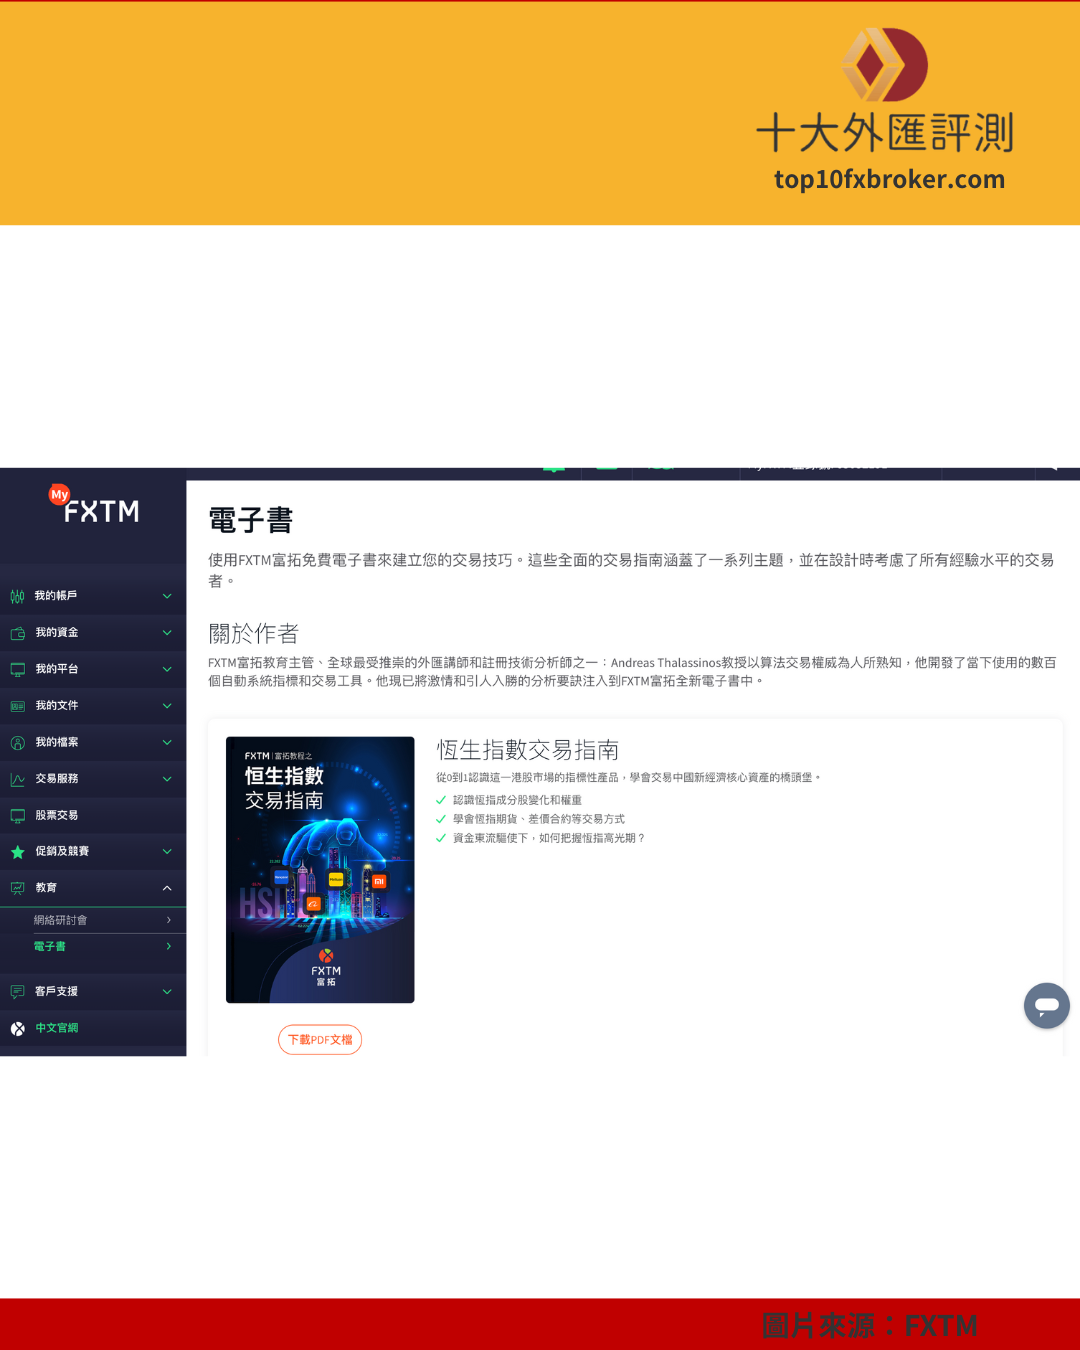
Task: Click bullet 資金東流驅使下,如何把握恆指高光期?
Action: [550, 838]
